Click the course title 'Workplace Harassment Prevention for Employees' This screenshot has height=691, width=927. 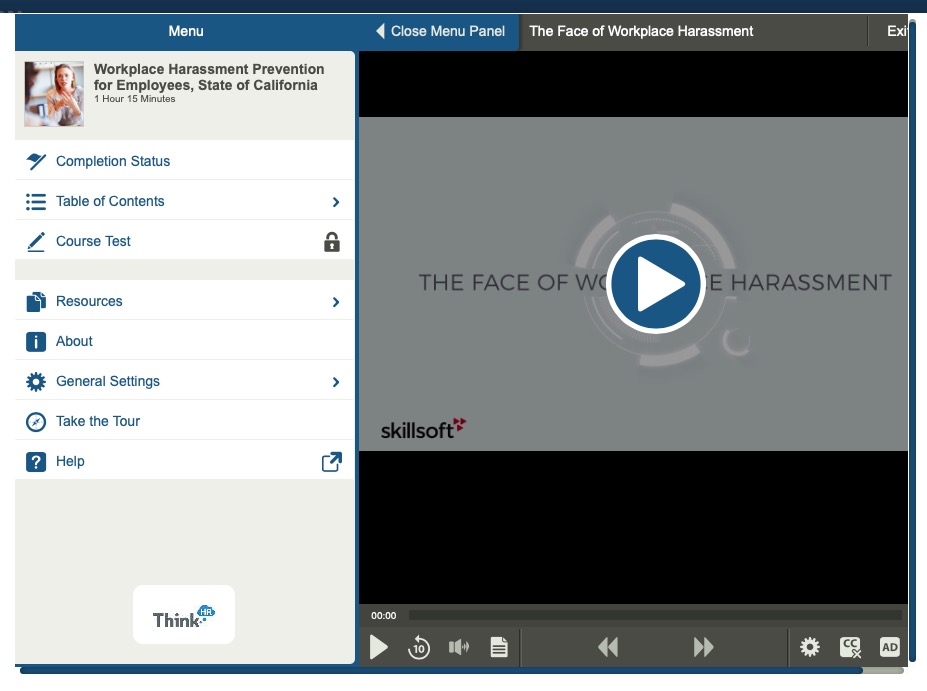point(209,77)
